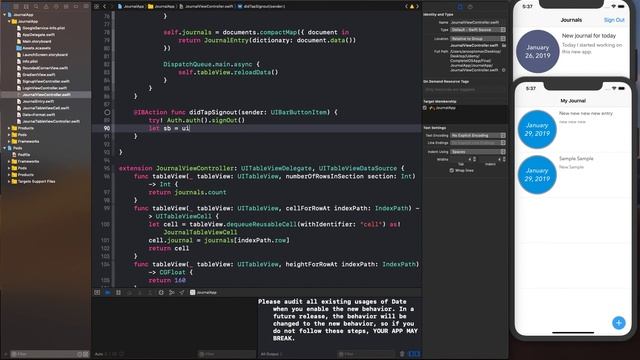The image size is (640, 360).
Task: Open the All Output console dropdown
Action: [272, 354]
